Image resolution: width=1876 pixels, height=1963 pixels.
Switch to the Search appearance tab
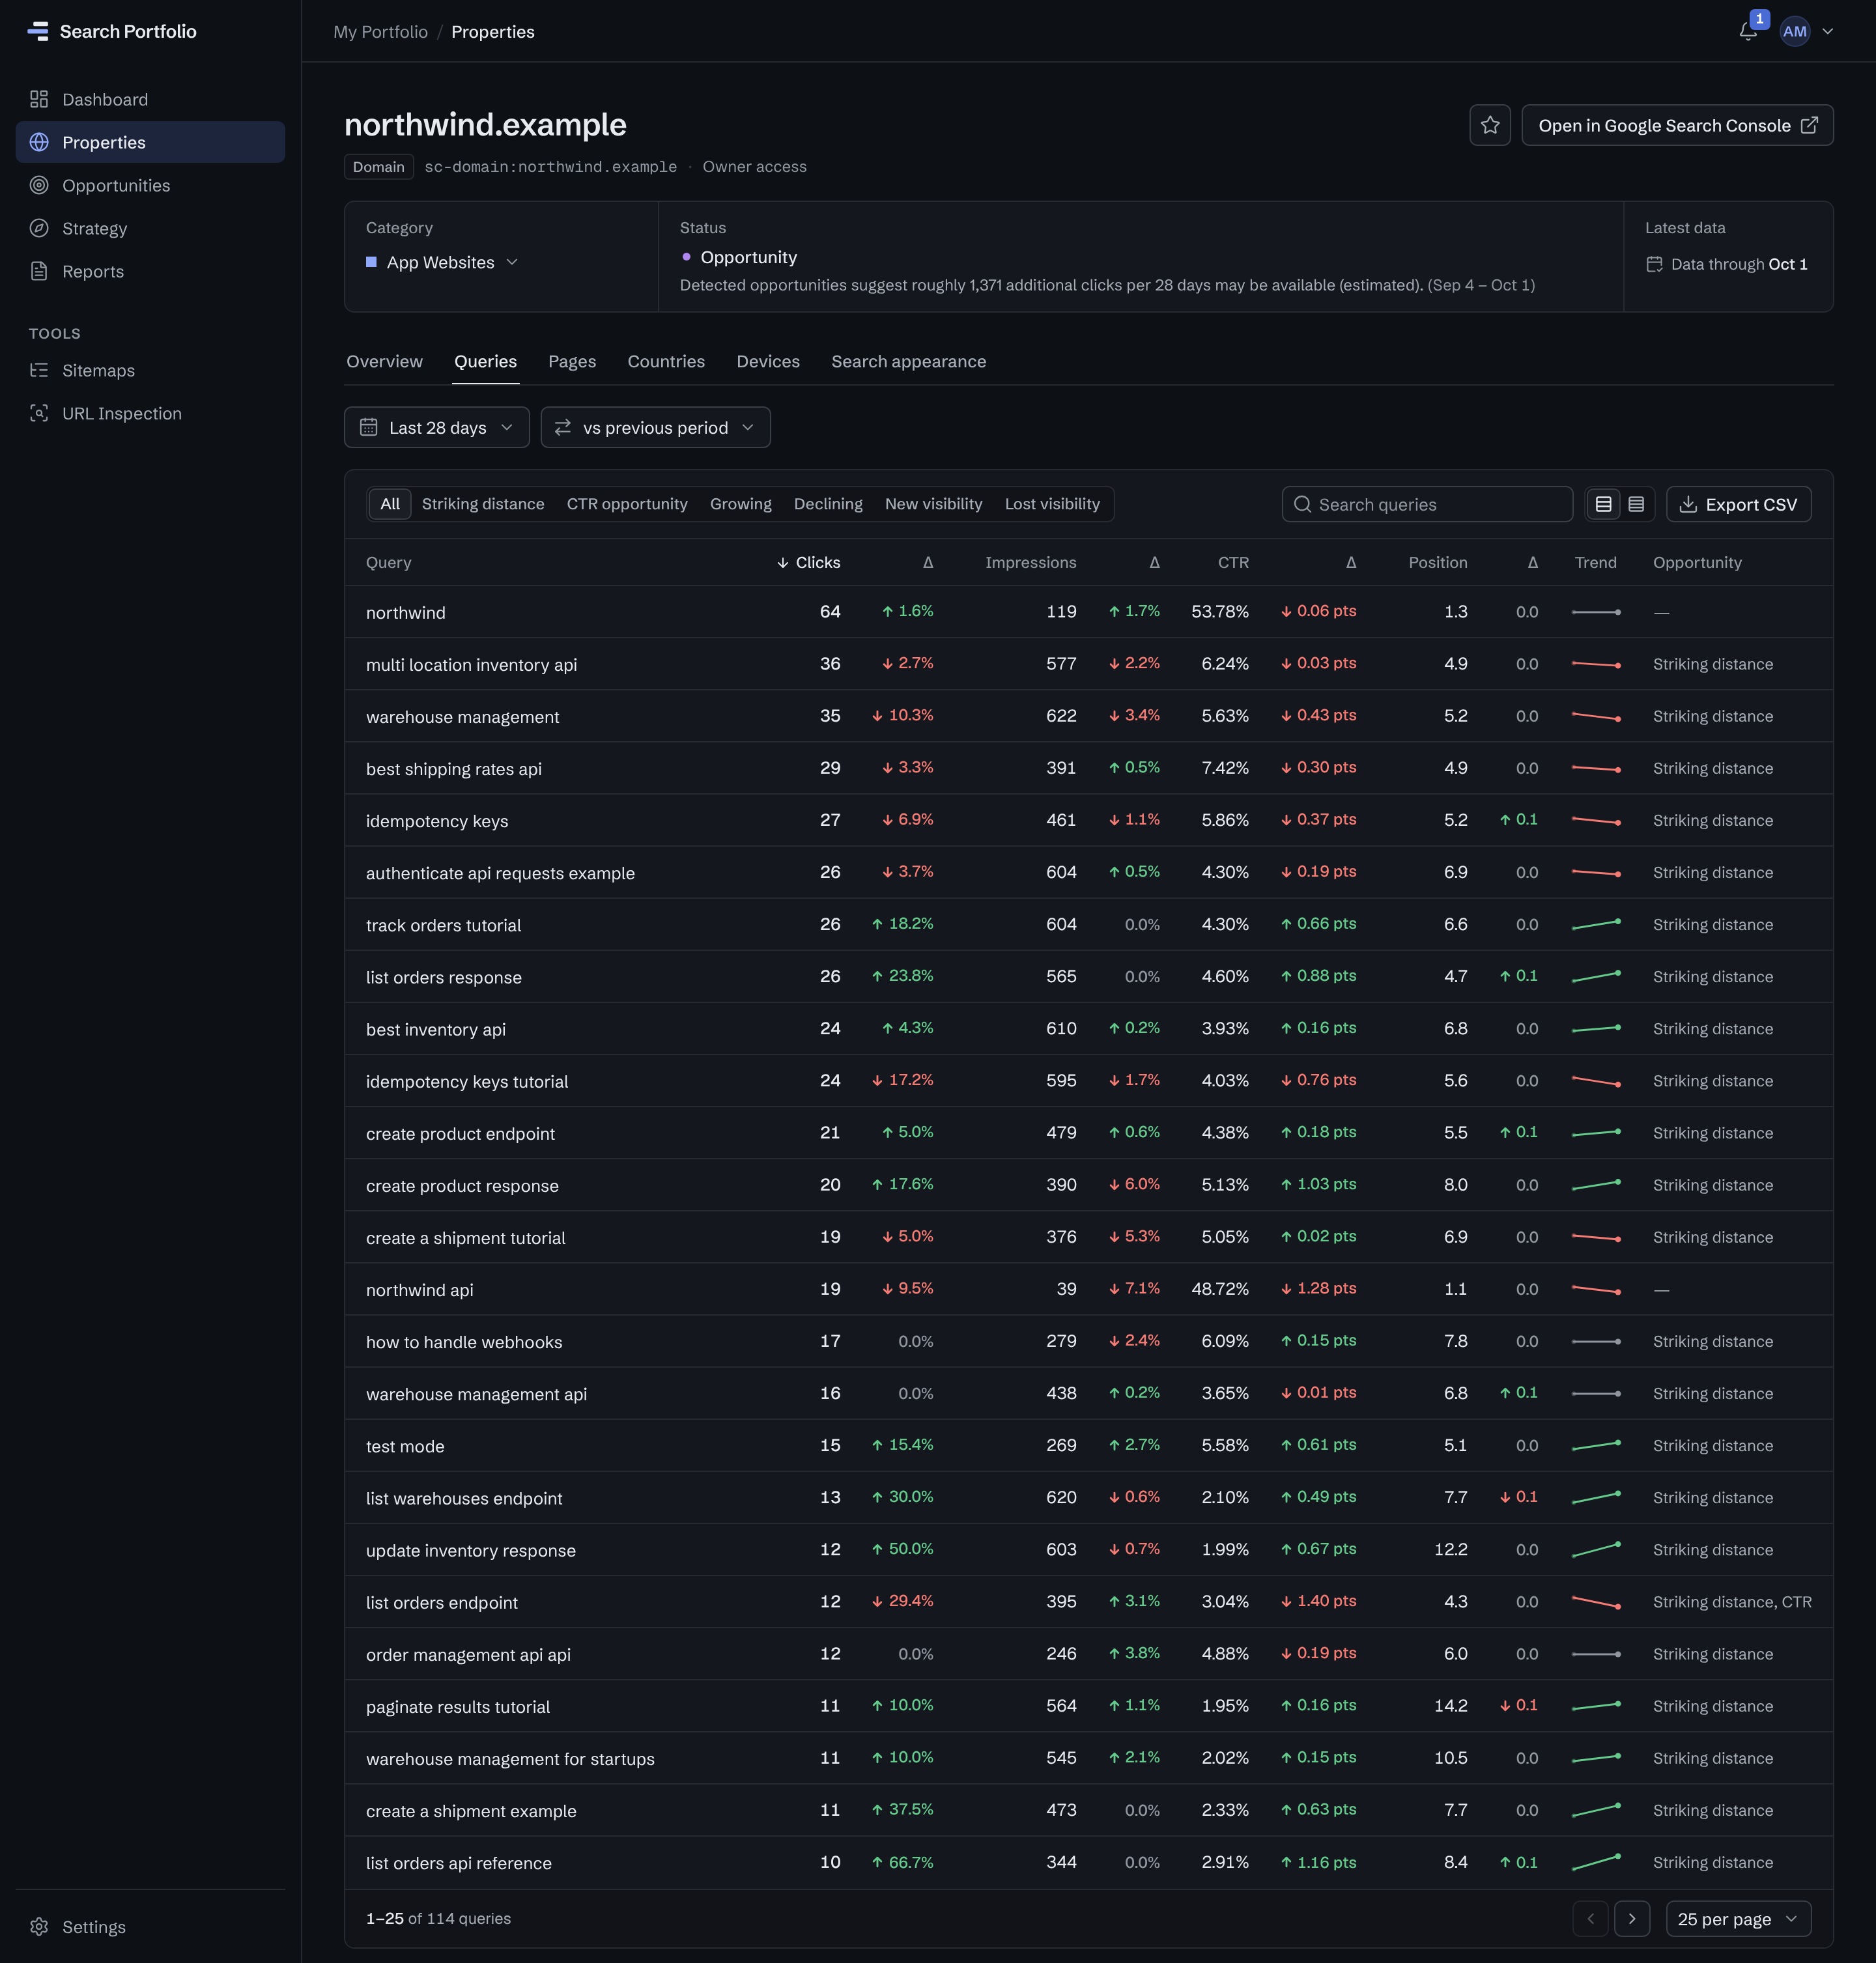(908, 361)
